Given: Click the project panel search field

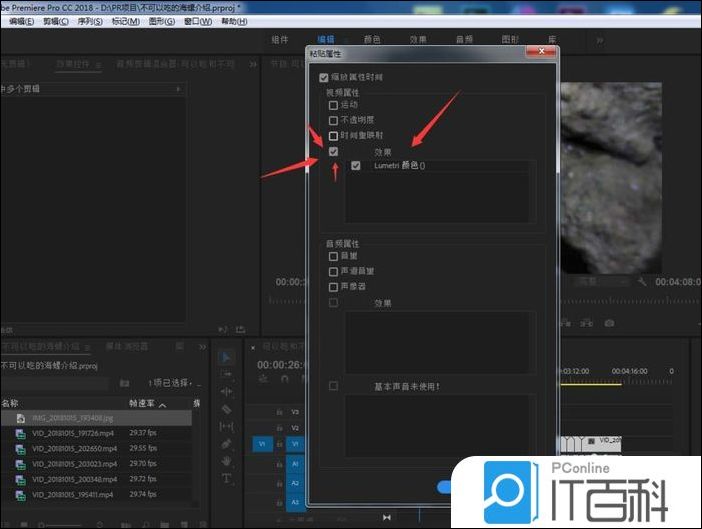Looking at the screenshot, I should coord(55,383).
